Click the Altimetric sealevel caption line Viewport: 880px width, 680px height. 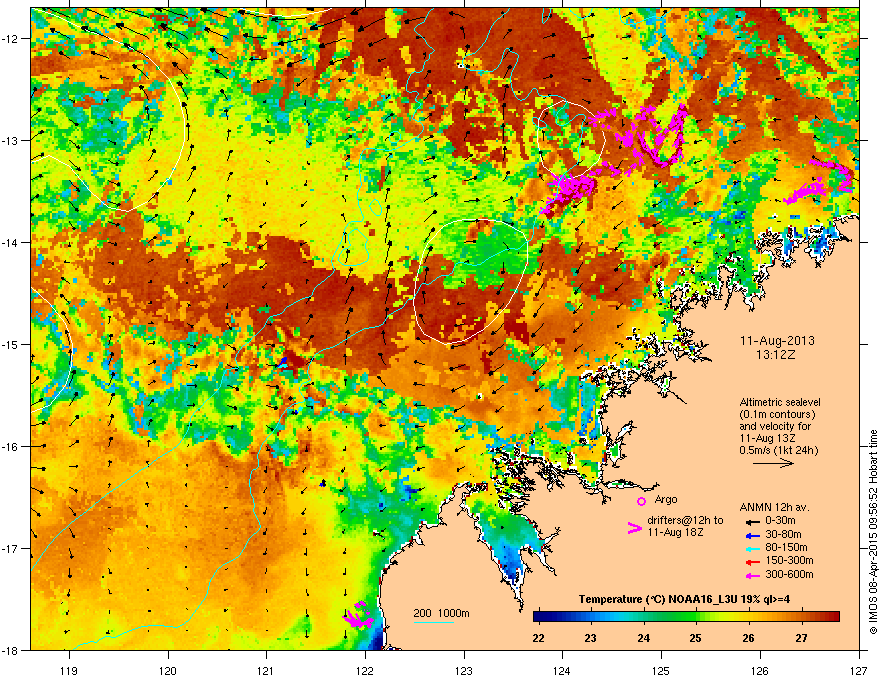pos(780,402)
